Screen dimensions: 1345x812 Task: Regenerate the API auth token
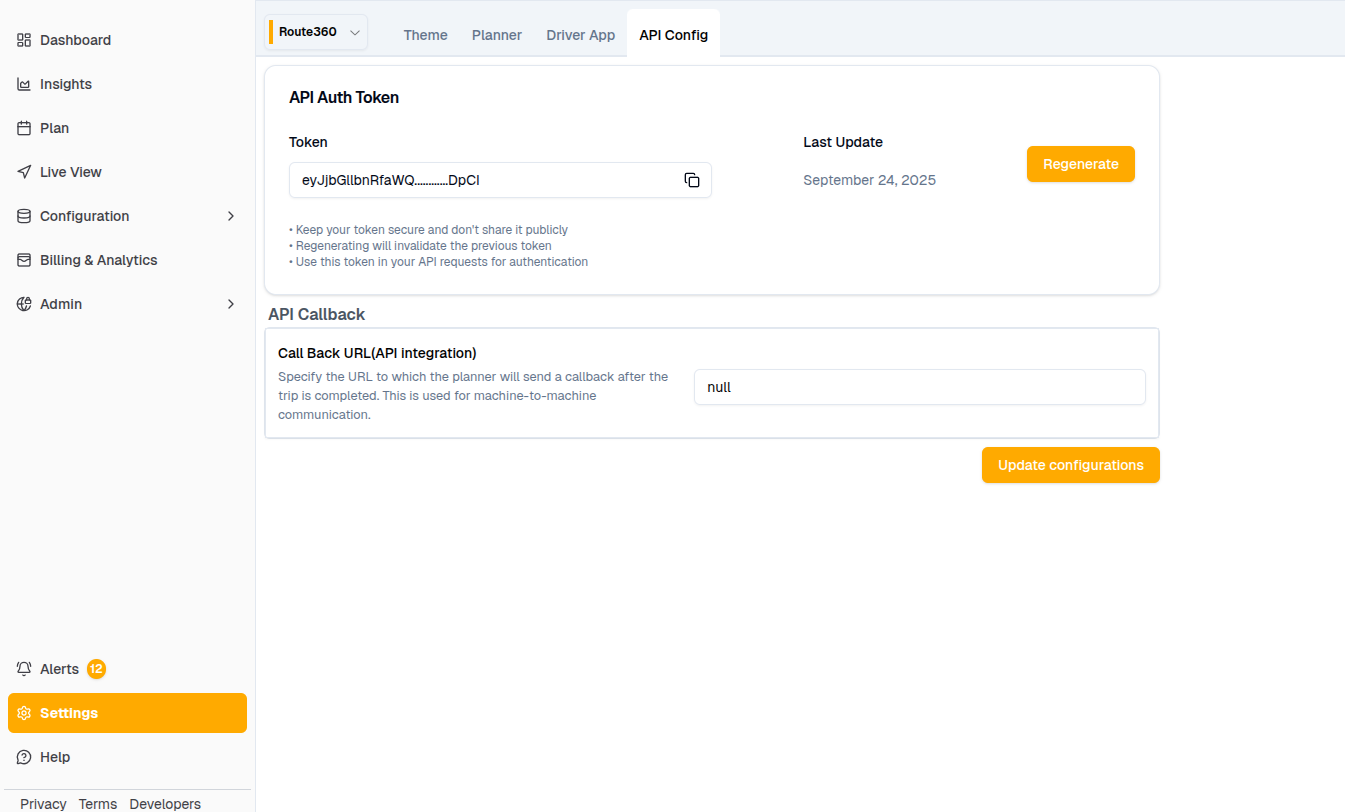pyautogui.click(x=1080, y=164)
